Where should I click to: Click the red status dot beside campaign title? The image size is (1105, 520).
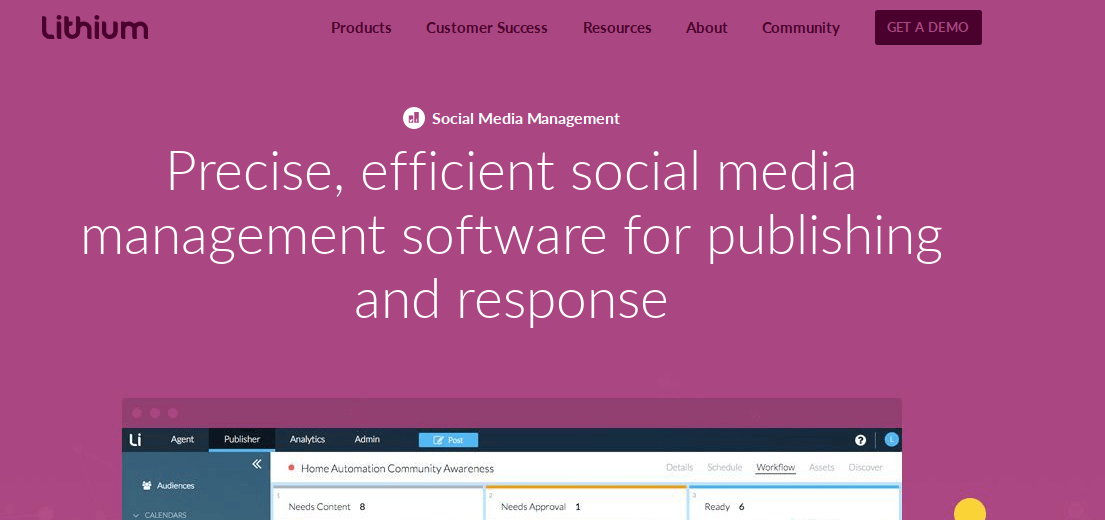[291, 467]
